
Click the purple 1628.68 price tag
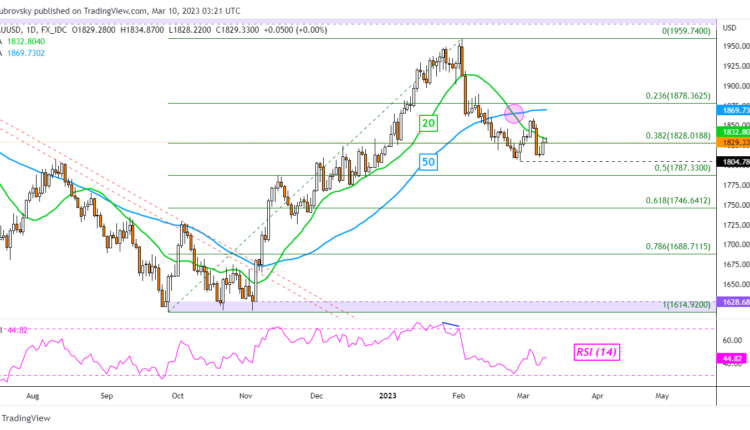click(733, 301)
